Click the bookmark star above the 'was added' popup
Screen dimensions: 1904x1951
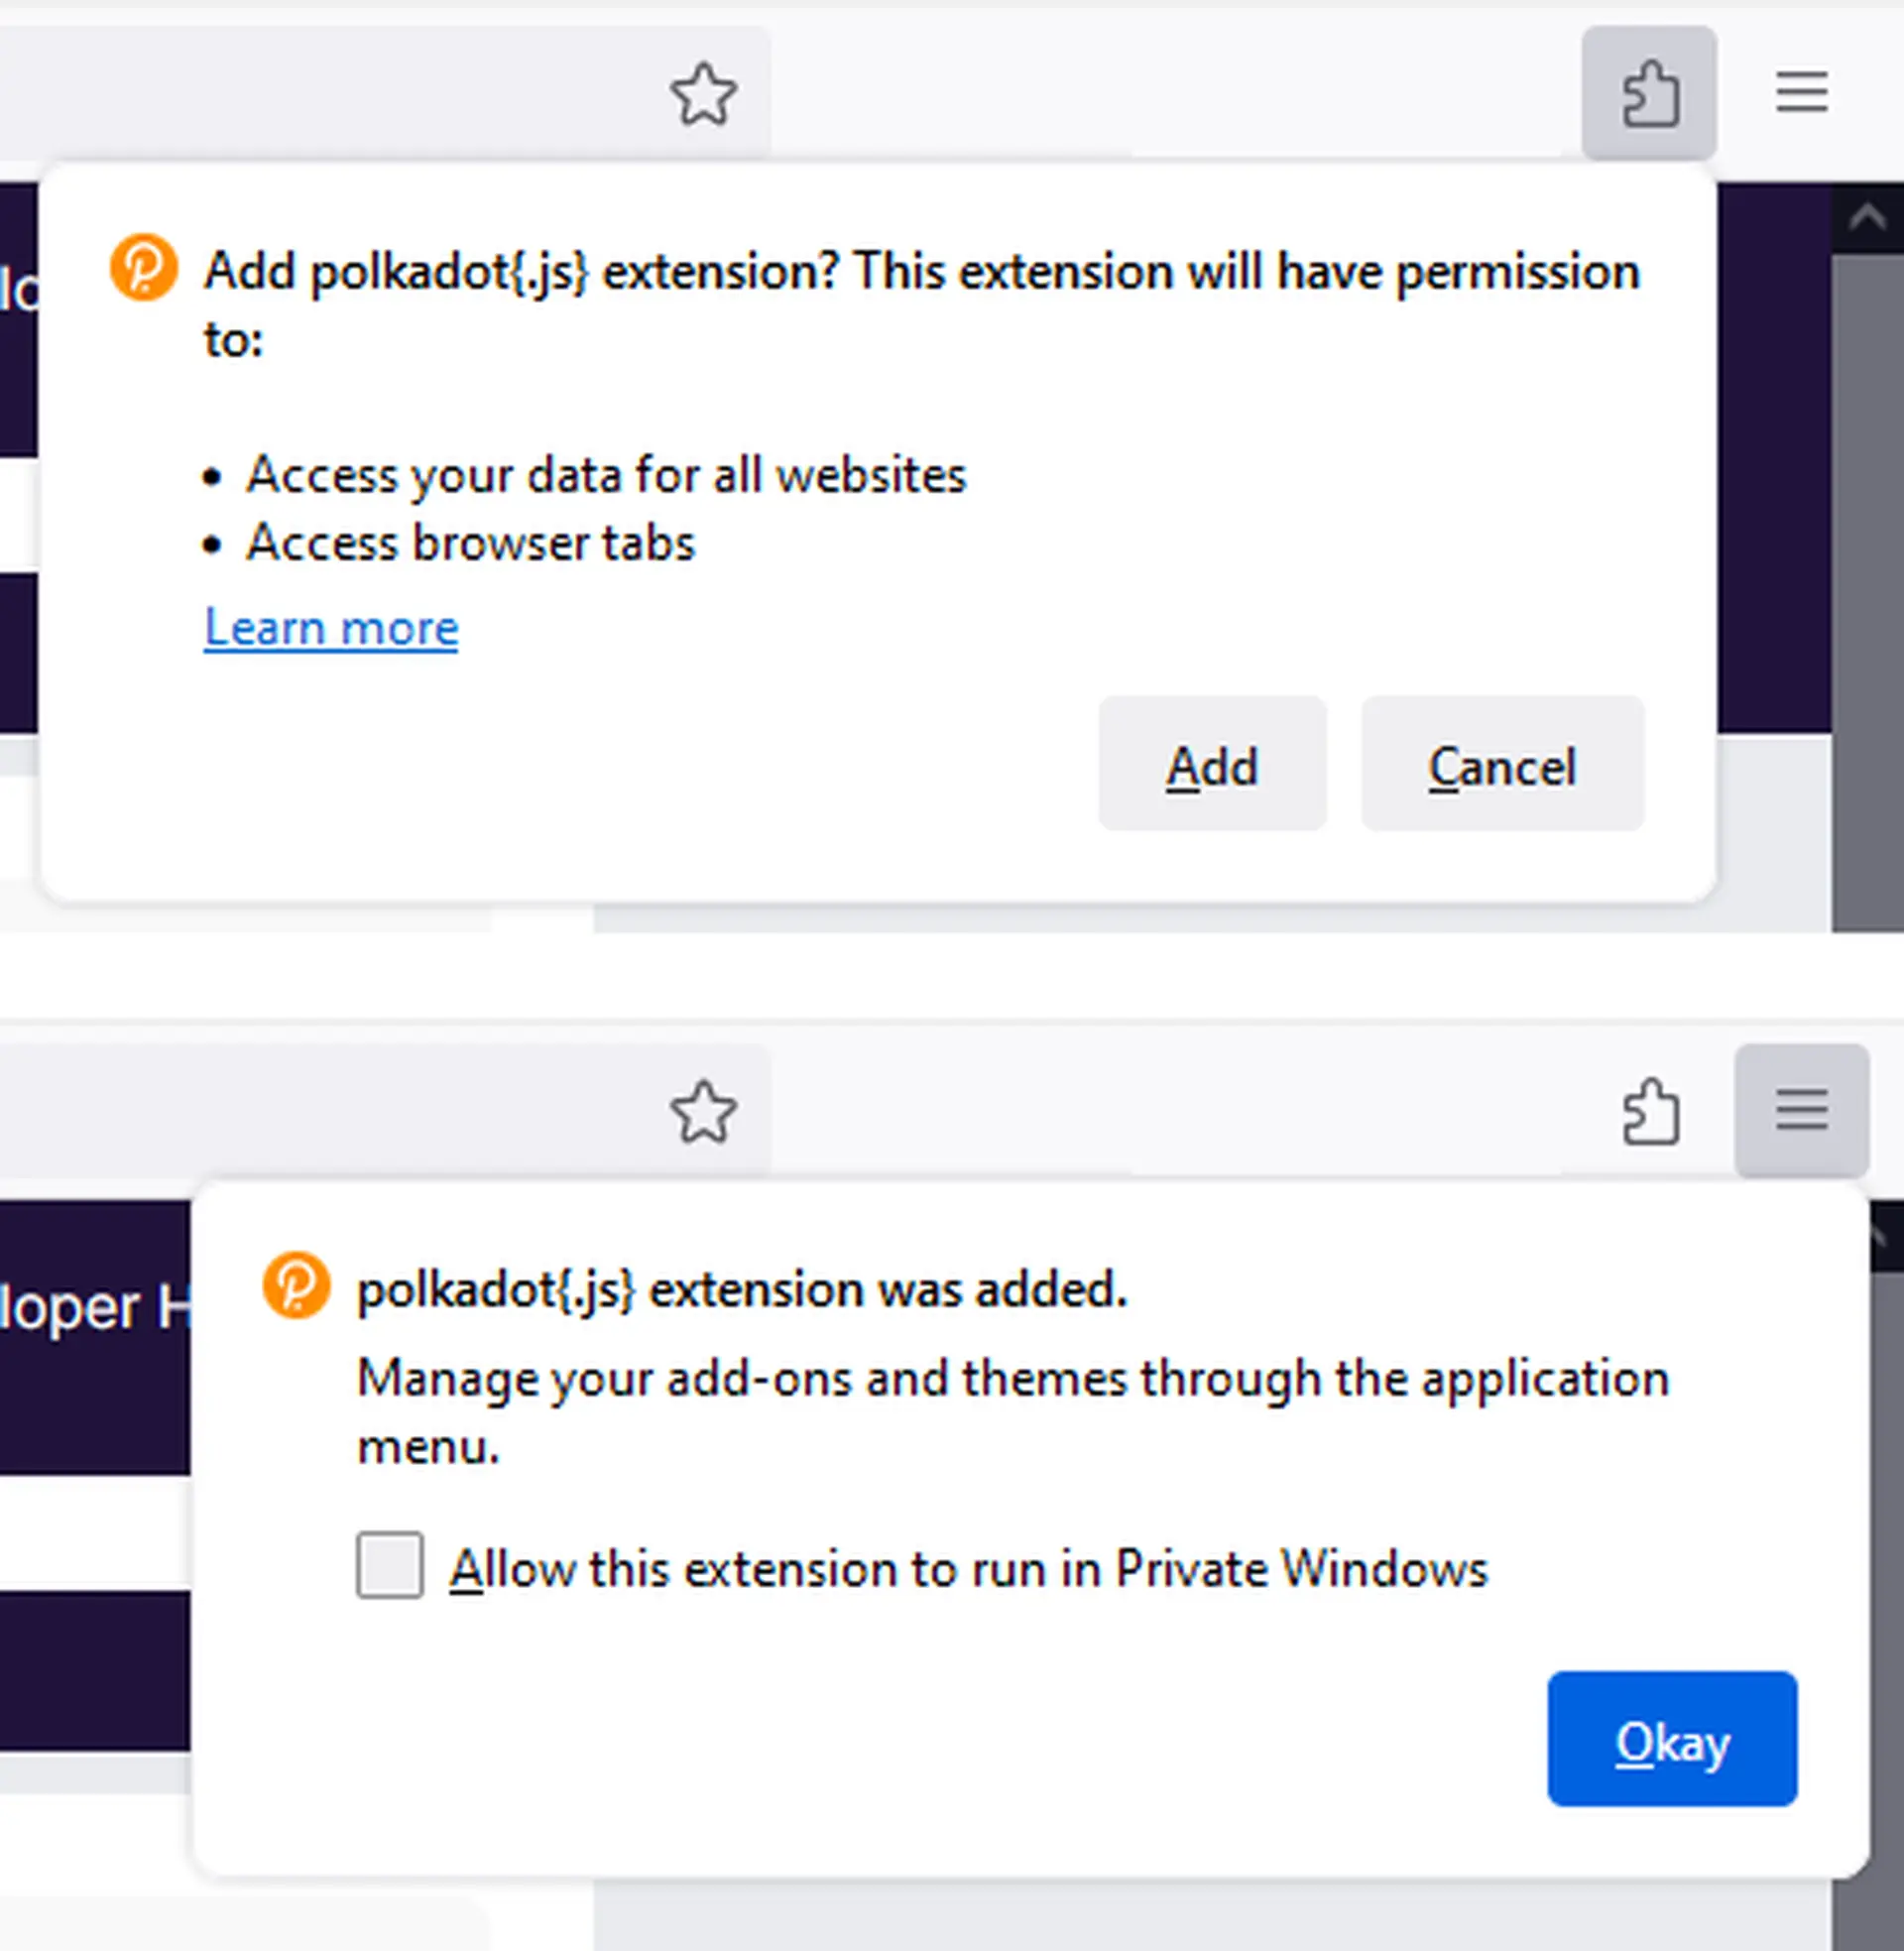coord(704,1111)
